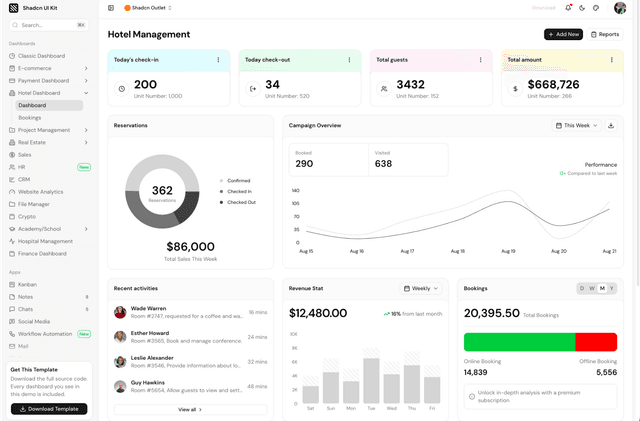Click the Add New button
Screen dimensions: 640x421
563,34
